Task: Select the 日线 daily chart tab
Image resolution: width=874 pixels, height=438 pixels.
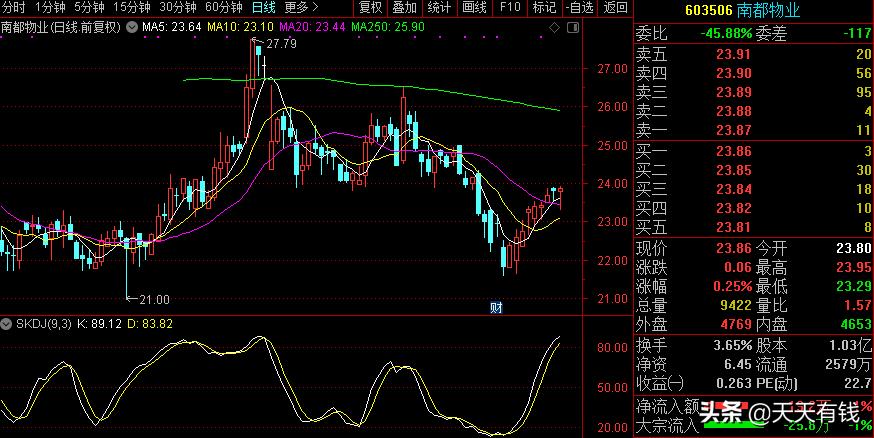Action: (263, 8)
